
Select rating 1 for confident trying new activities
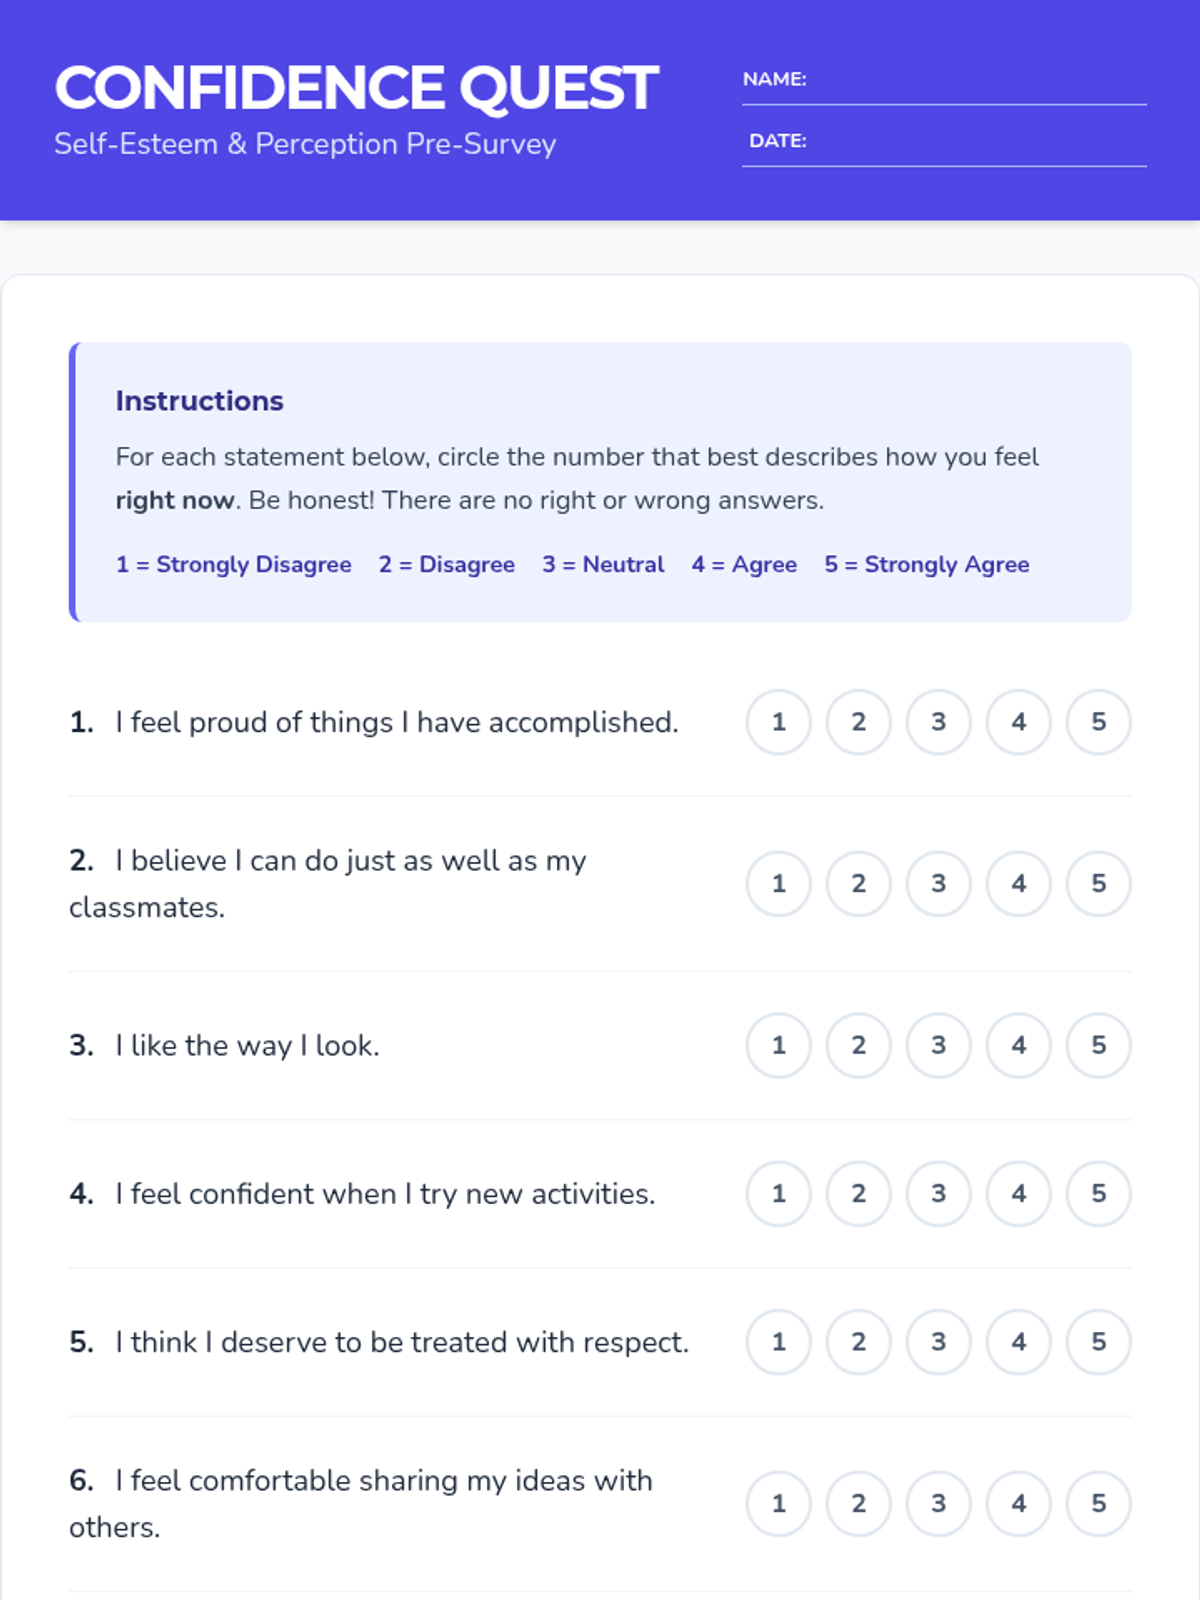(779, 1194)
